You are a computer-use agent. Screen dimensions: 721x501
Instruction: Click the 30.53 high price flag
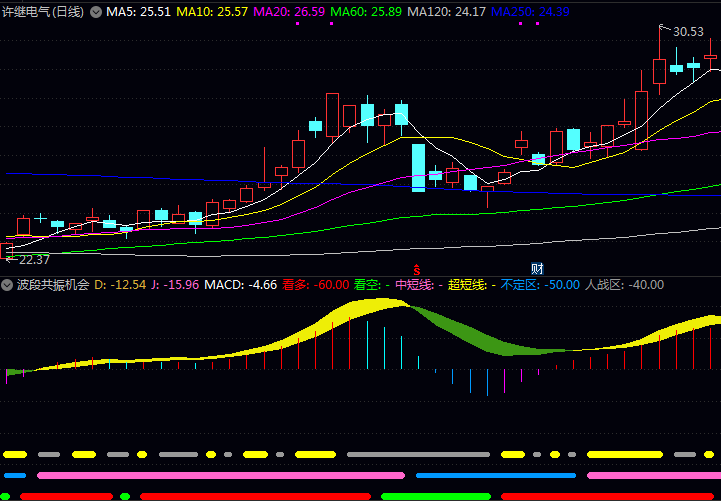pos(687,32)
